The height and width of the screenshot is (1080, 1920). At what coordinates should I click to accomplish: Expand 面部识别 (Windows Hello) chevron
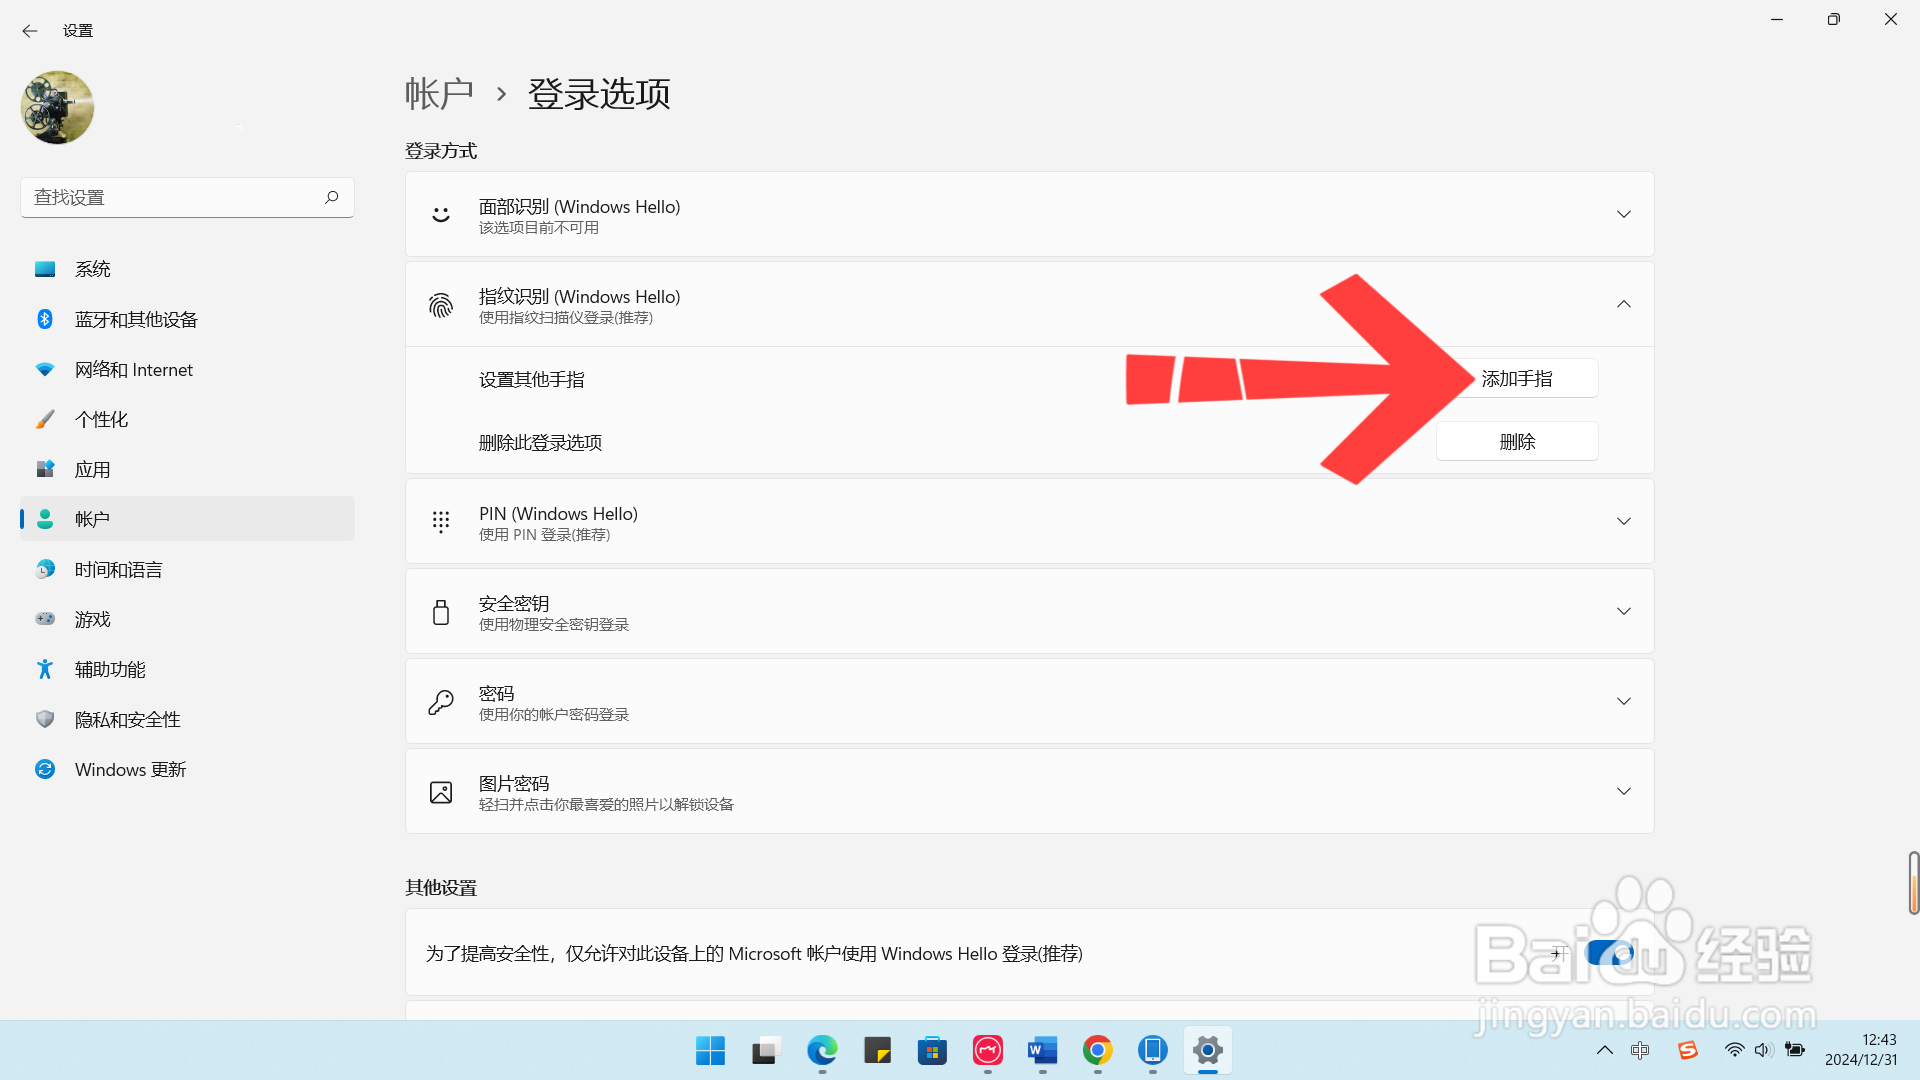1623,214
